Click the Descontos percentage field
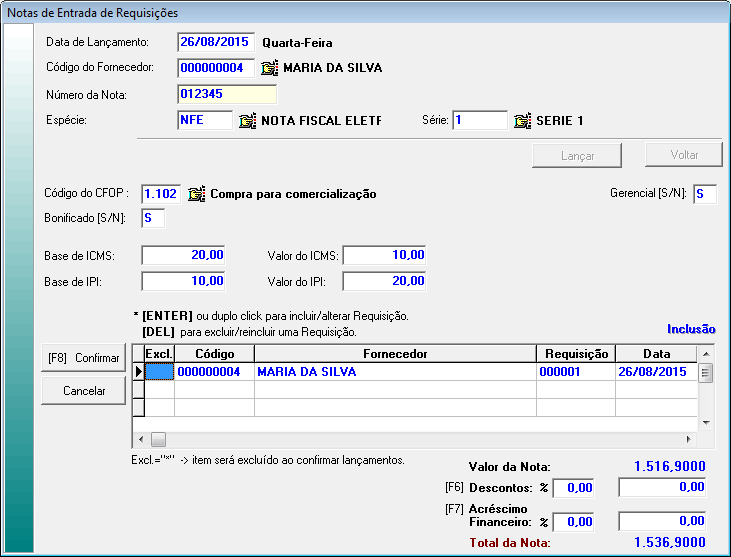The height and width of the screenshot is (557, 731). click(573, 489)
